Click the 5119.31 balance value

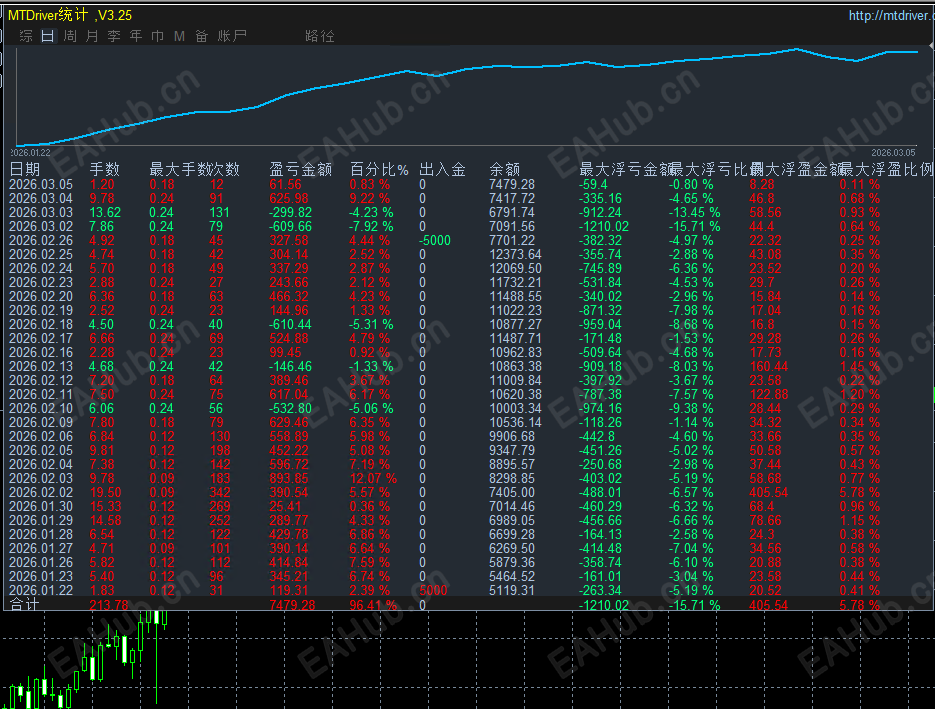[x=512, y=590]
